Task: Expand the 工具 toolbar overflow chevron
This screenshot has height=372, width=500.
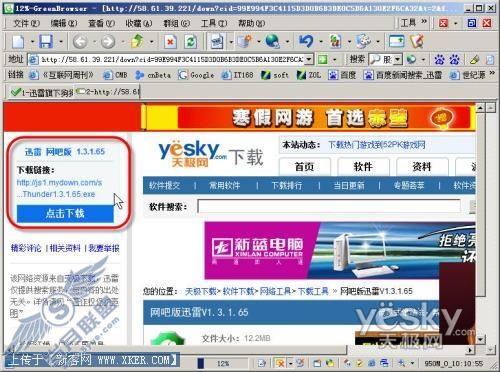Action: click(x=424, y=21)
